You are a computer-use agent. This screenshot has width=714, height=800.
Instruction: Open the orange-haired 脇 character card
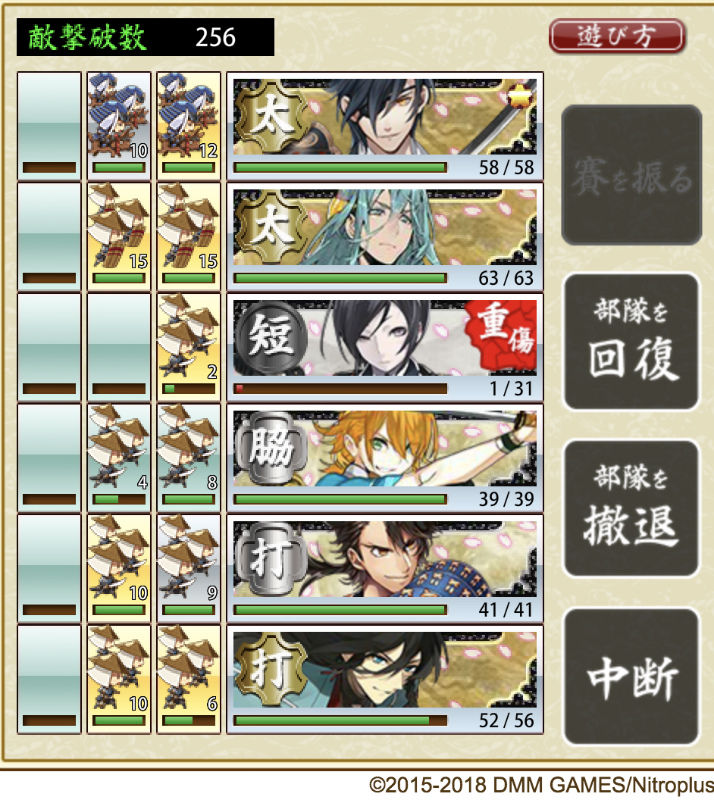click(x=385, y=458)
